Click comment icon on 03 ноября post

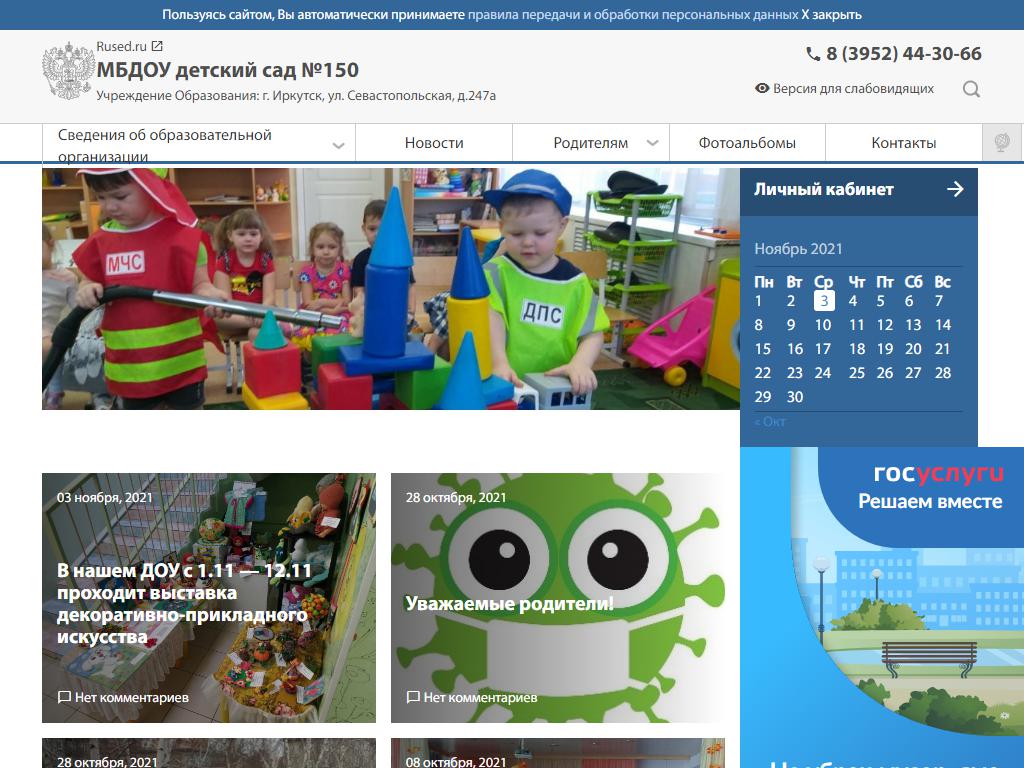64,697
